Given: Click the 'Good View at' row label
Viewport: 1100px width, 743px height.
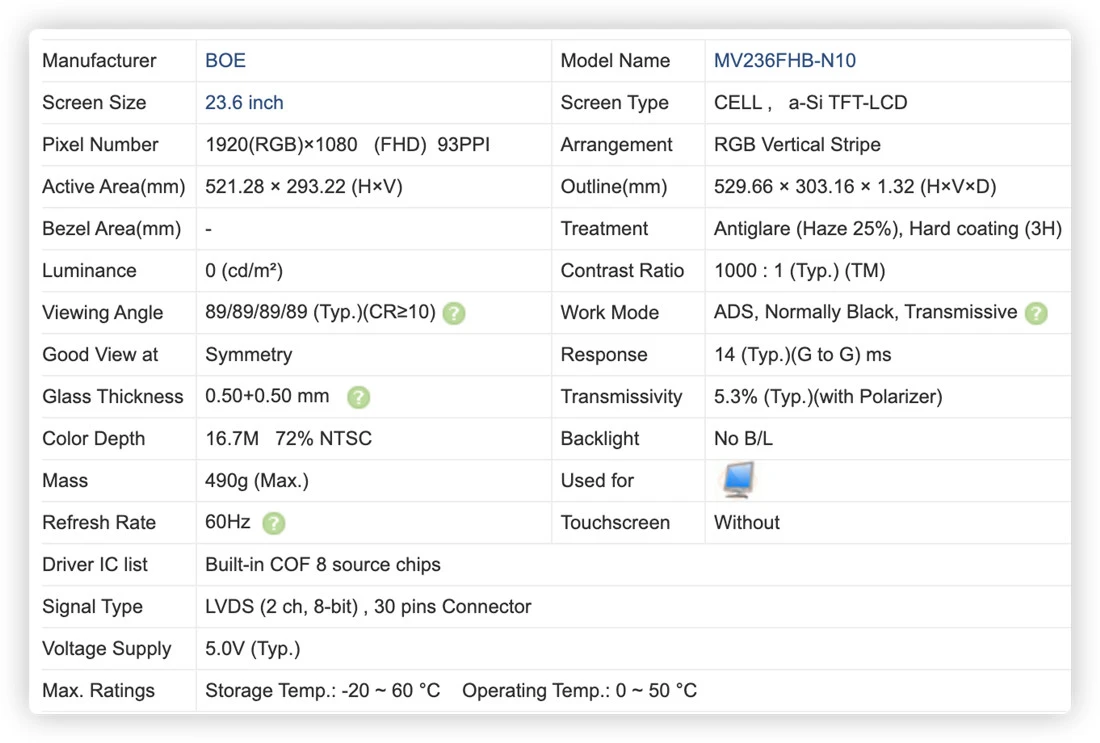Looking at the screenshot, I should click(100, 355).
